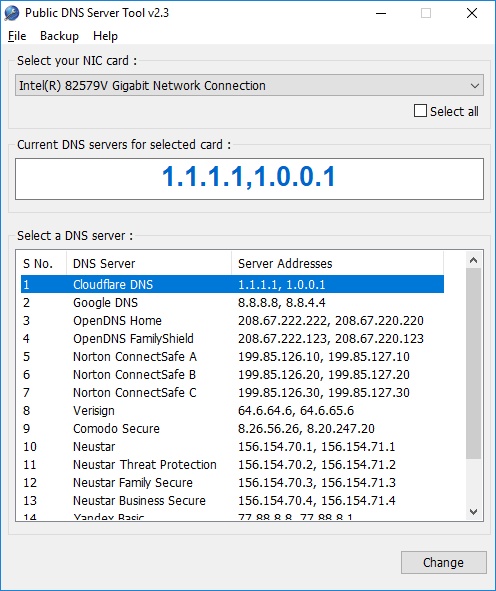Viewport: 496px width, 591px height.
Task: Click address 208.67.222.222, 208.67.220.220
Action: [331, 320]
